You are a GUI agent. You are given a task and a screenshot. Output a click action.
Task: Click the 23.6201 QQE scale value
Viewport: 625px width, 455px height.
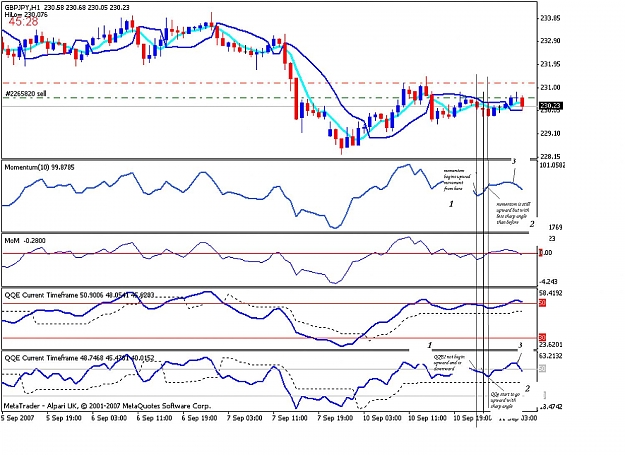click(x=551, y=345)
